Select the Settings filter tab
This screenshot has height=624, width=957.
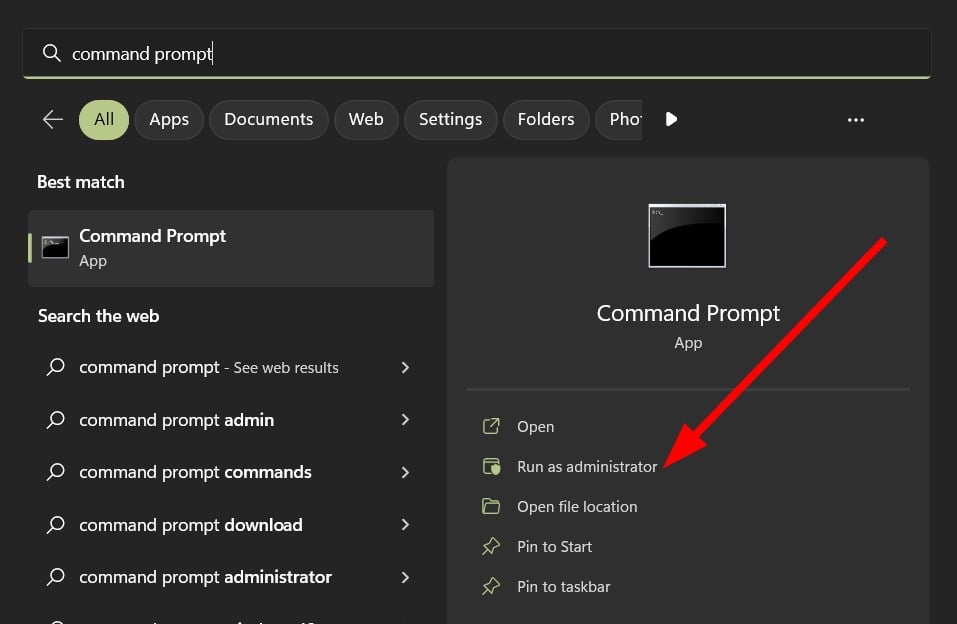pyautogui.click(x=450, y=119)
